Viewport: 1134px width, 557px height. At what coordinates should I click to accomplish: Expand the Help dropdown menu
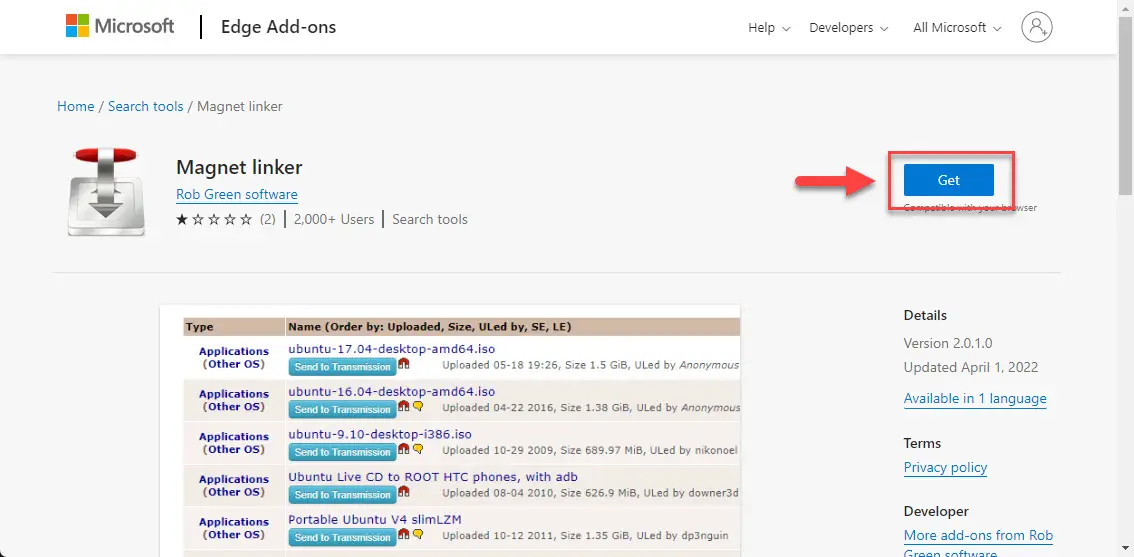769,27
